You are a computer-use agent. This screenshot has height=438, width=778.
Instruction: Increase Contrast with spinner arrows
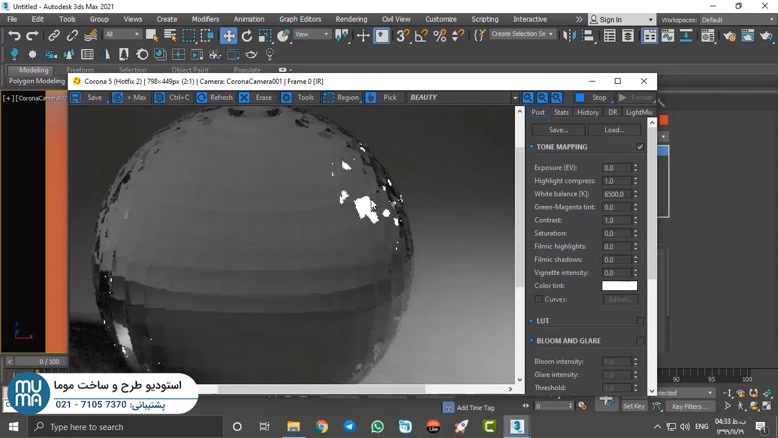pyautogui.click(x=635, y=220)
